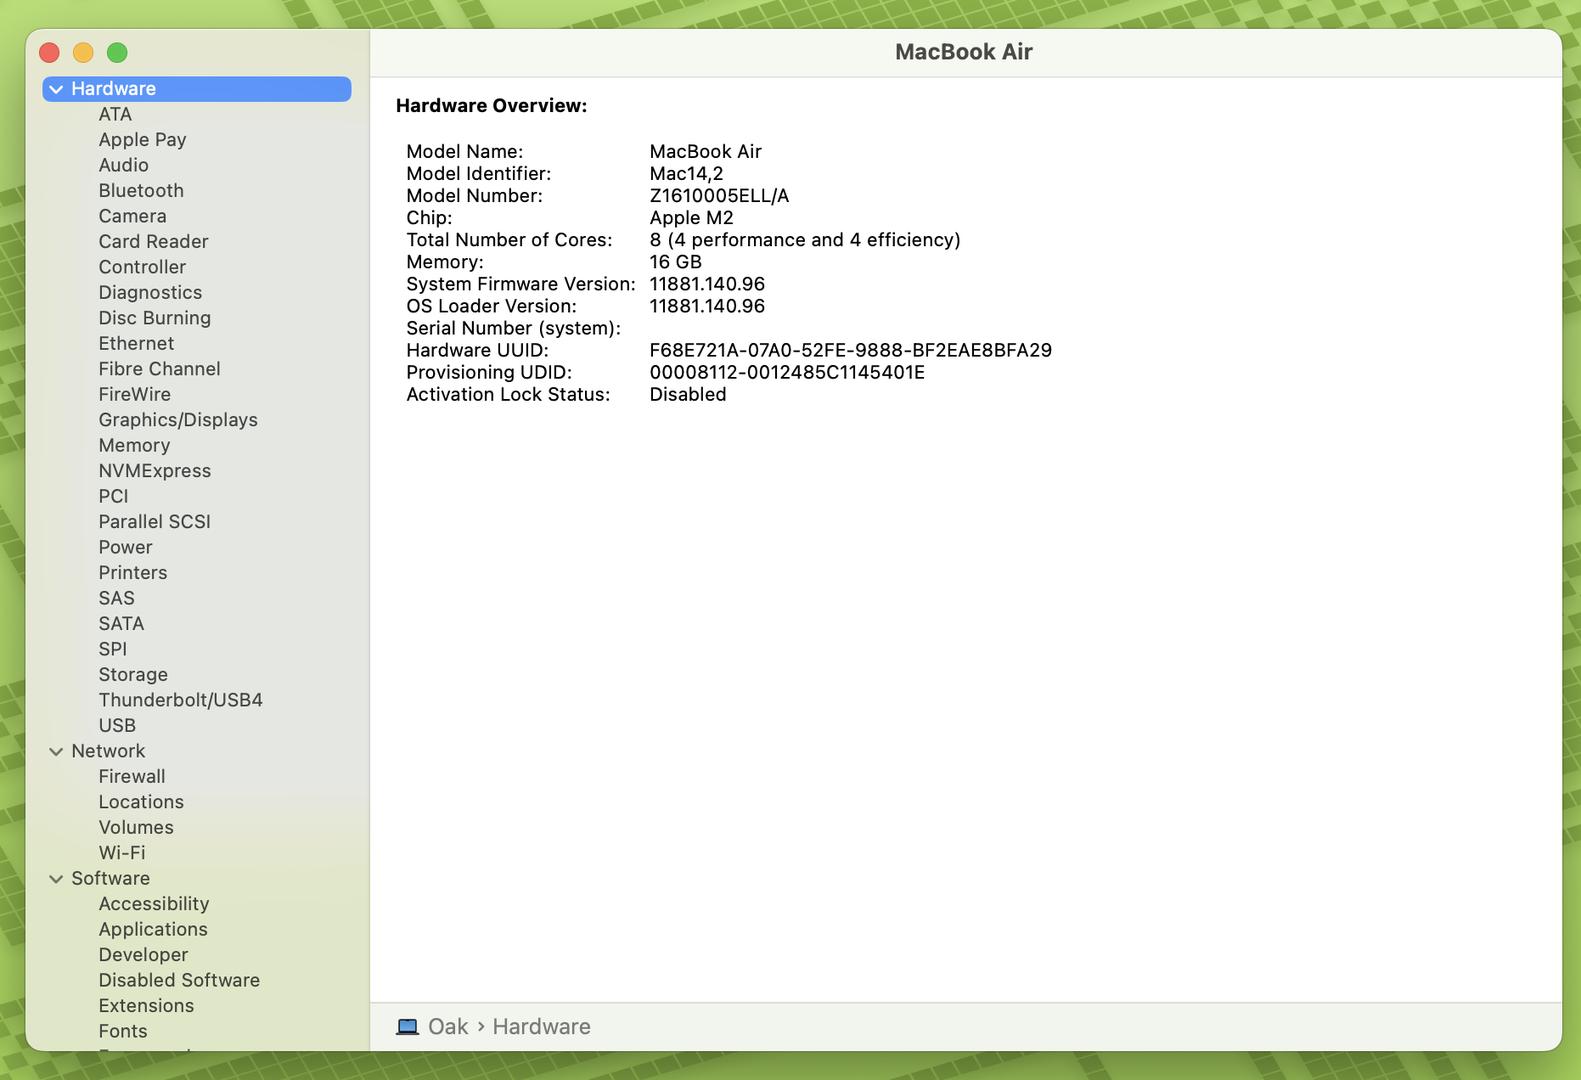Screen dimensions: 1581x1080
Task: Select Hardware in the bottom path bar
Action: coord(541,1027)
